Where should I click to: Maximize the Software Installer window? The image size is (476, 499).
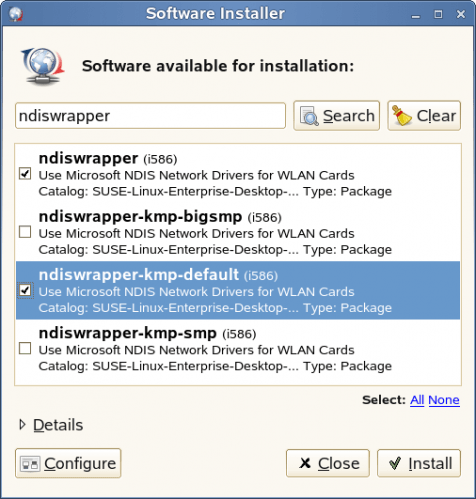pos(438,14)
